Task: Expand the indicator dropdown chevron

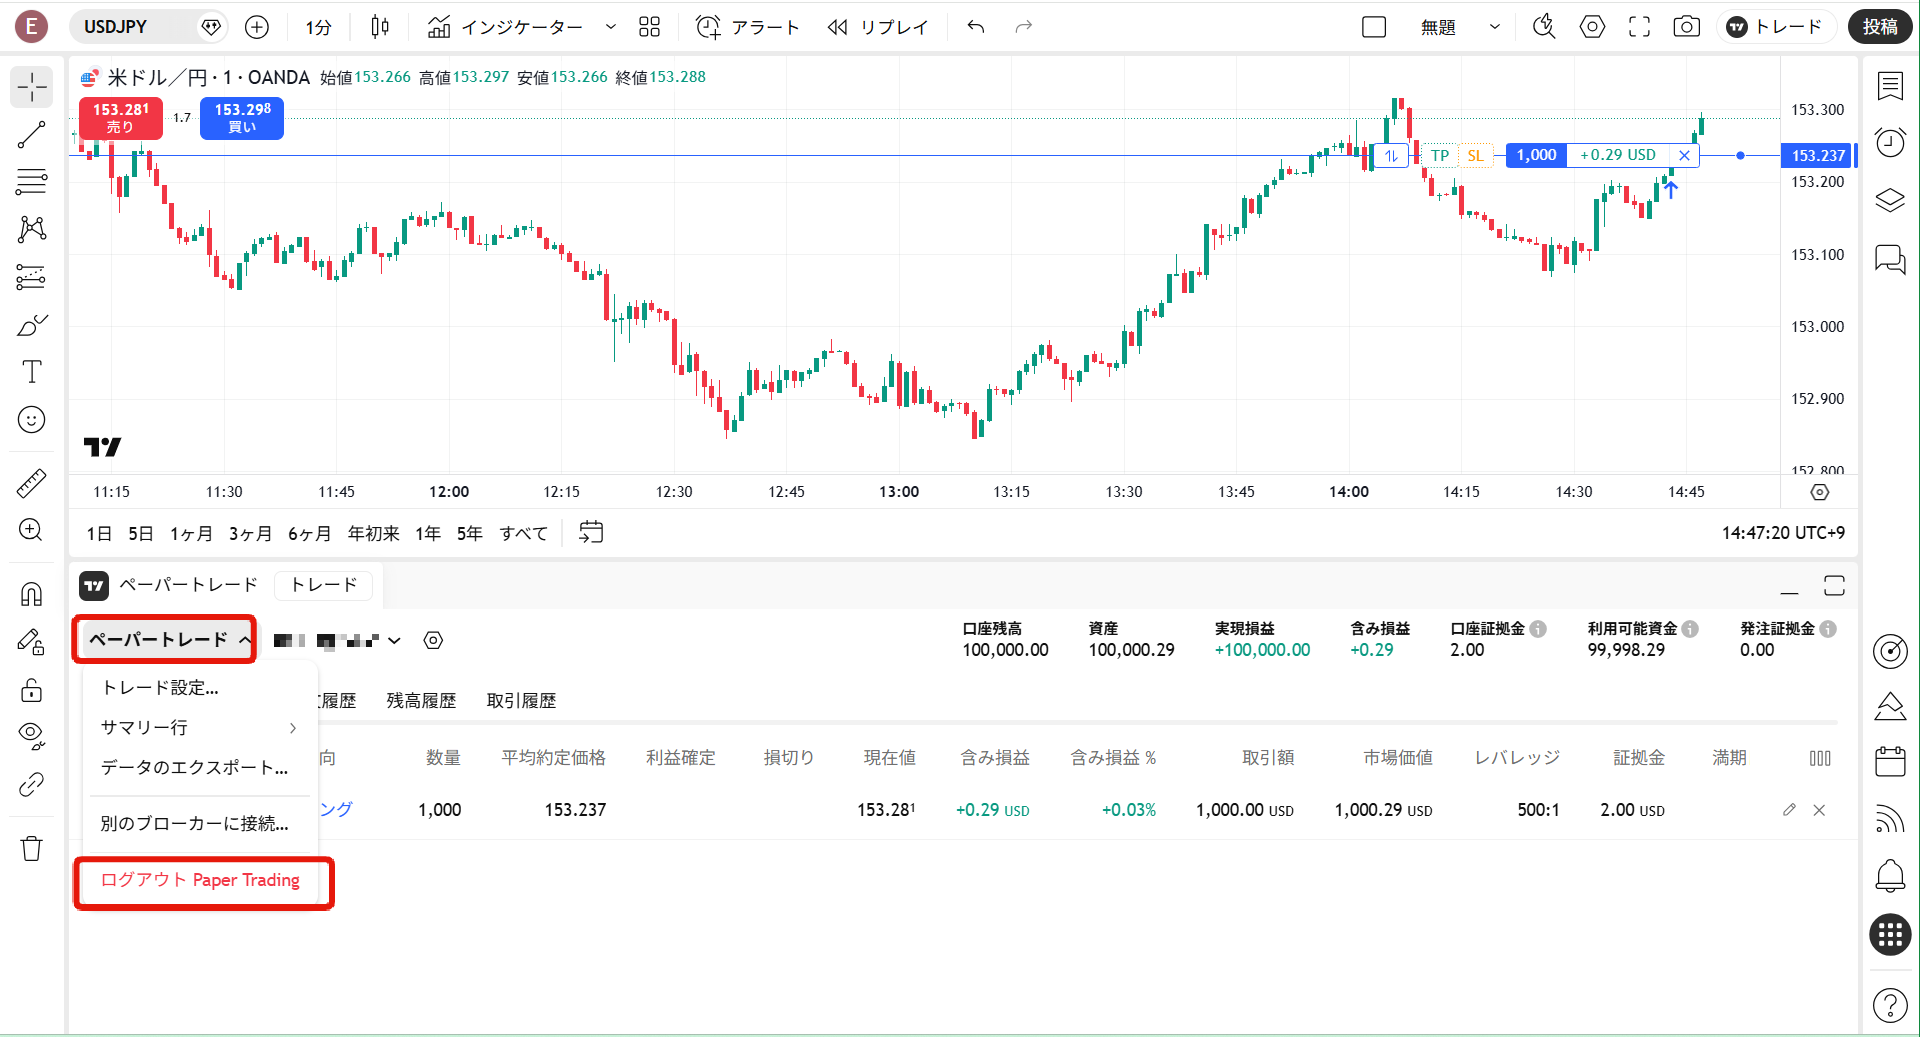Action: (x=610, y=27)
